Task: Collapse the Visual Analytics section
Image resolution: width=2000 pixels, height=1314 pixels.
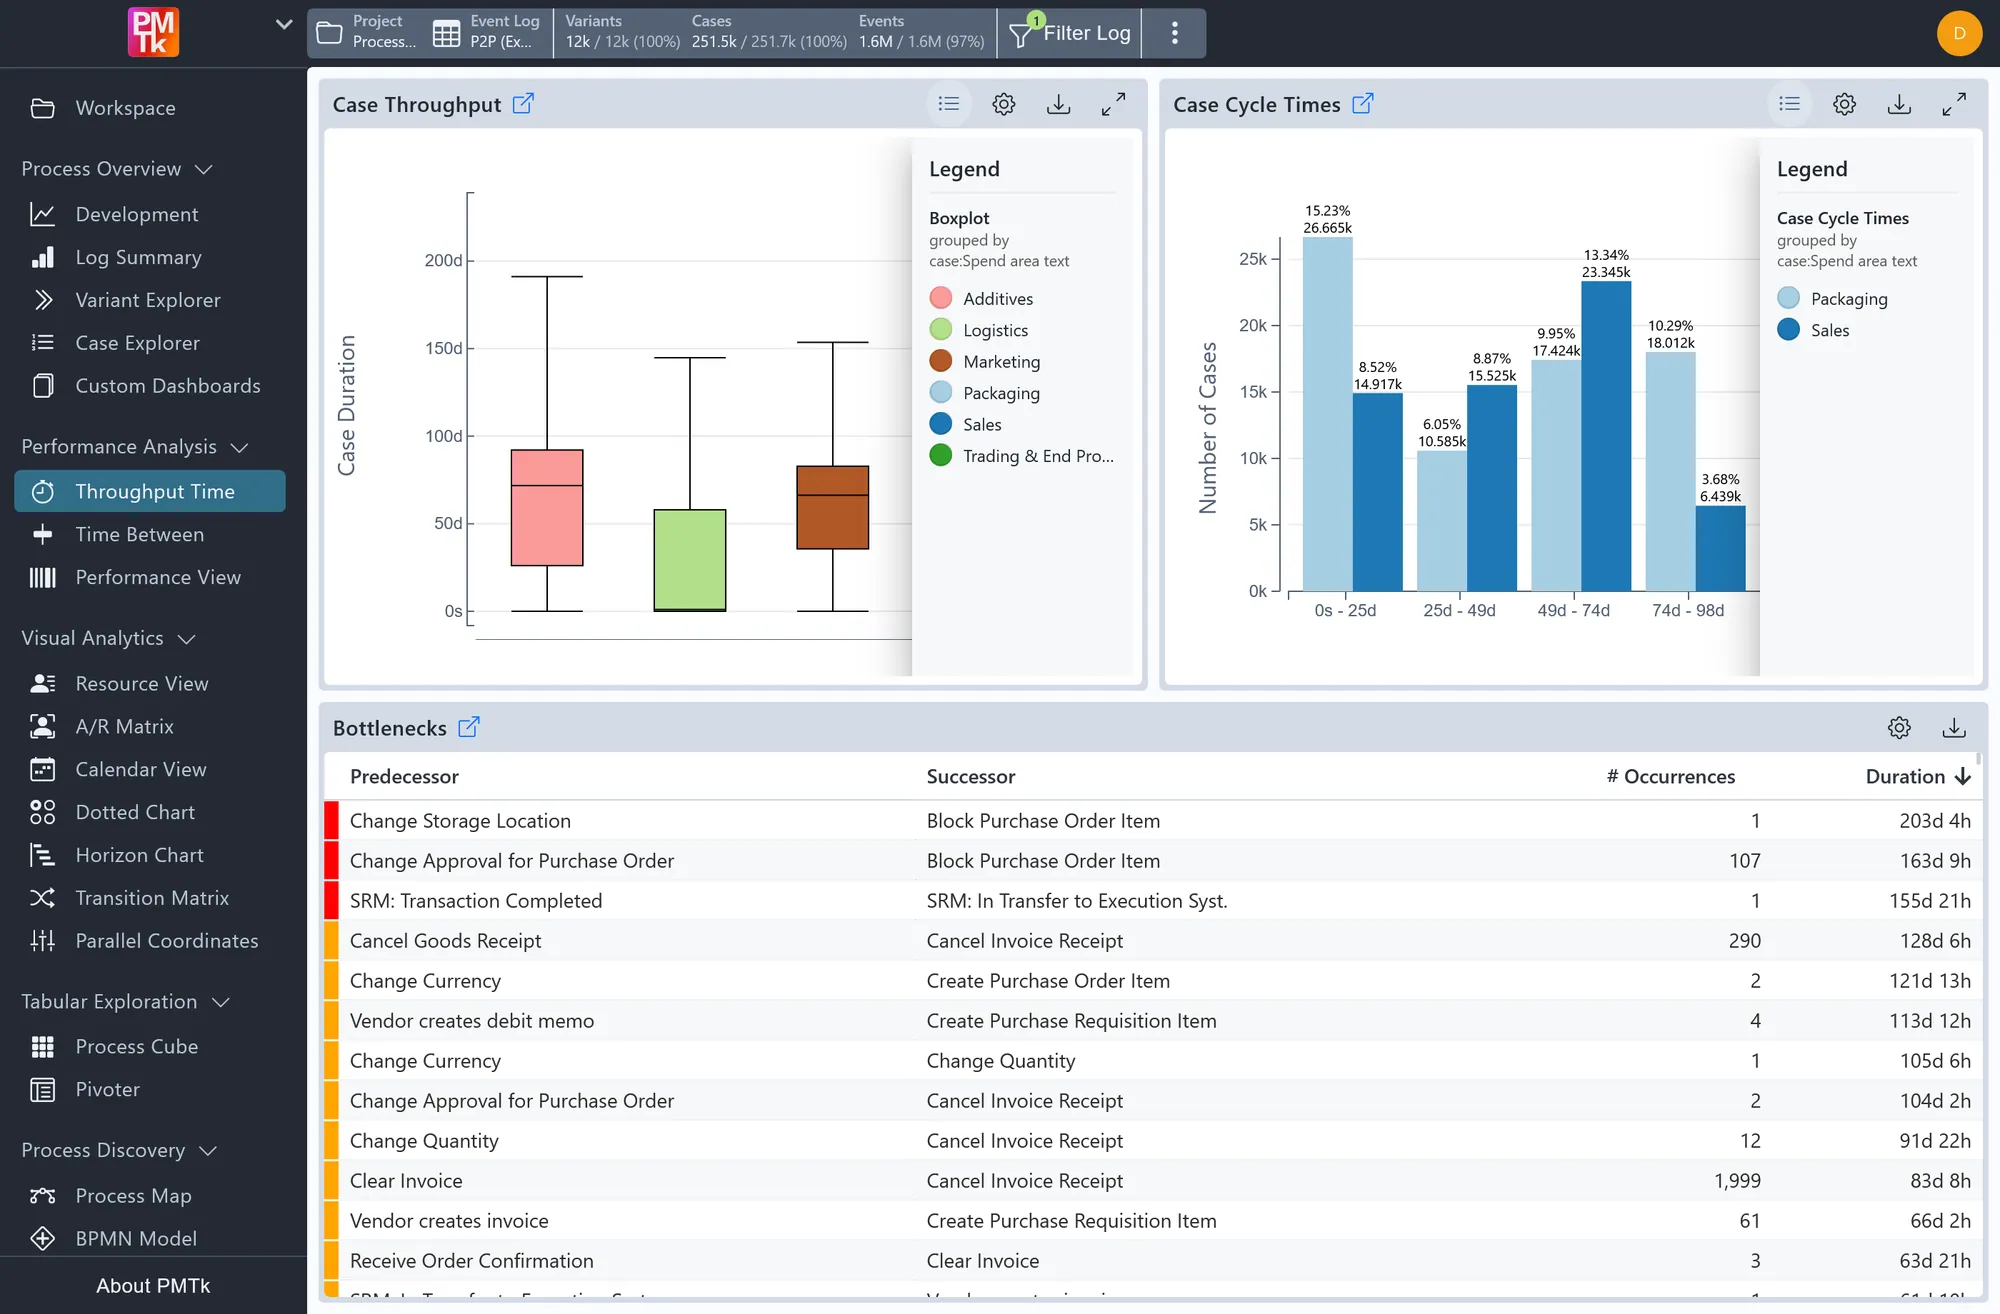Action: pyautogui.click(x=108, y=638)
